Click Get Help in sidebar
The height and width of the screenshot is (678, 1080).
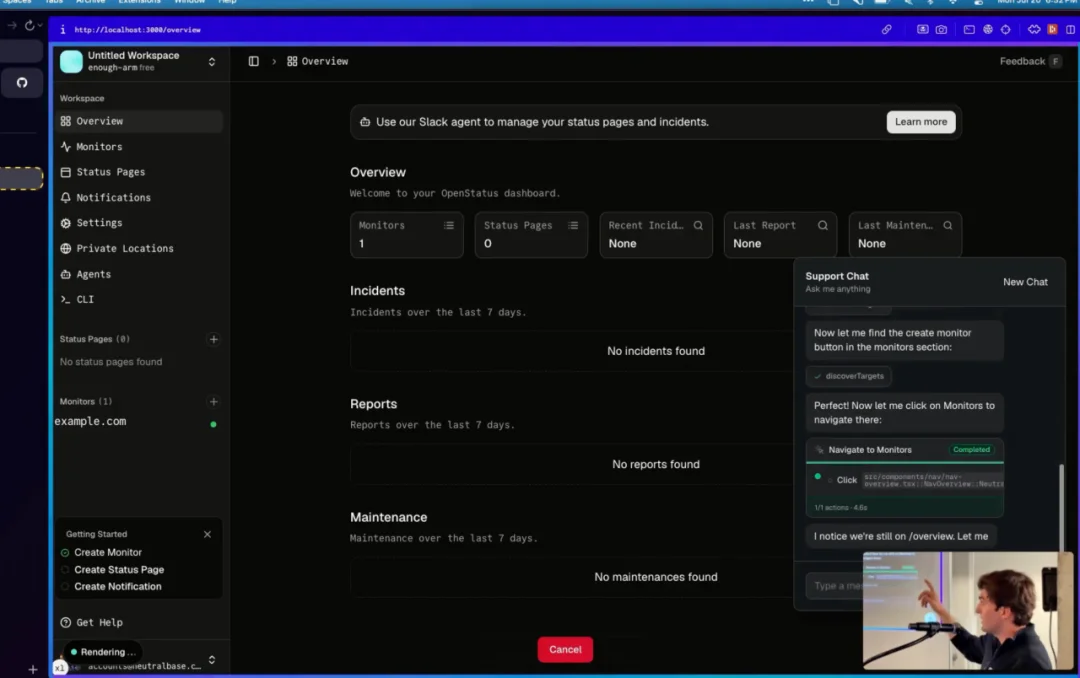(92, 622)
